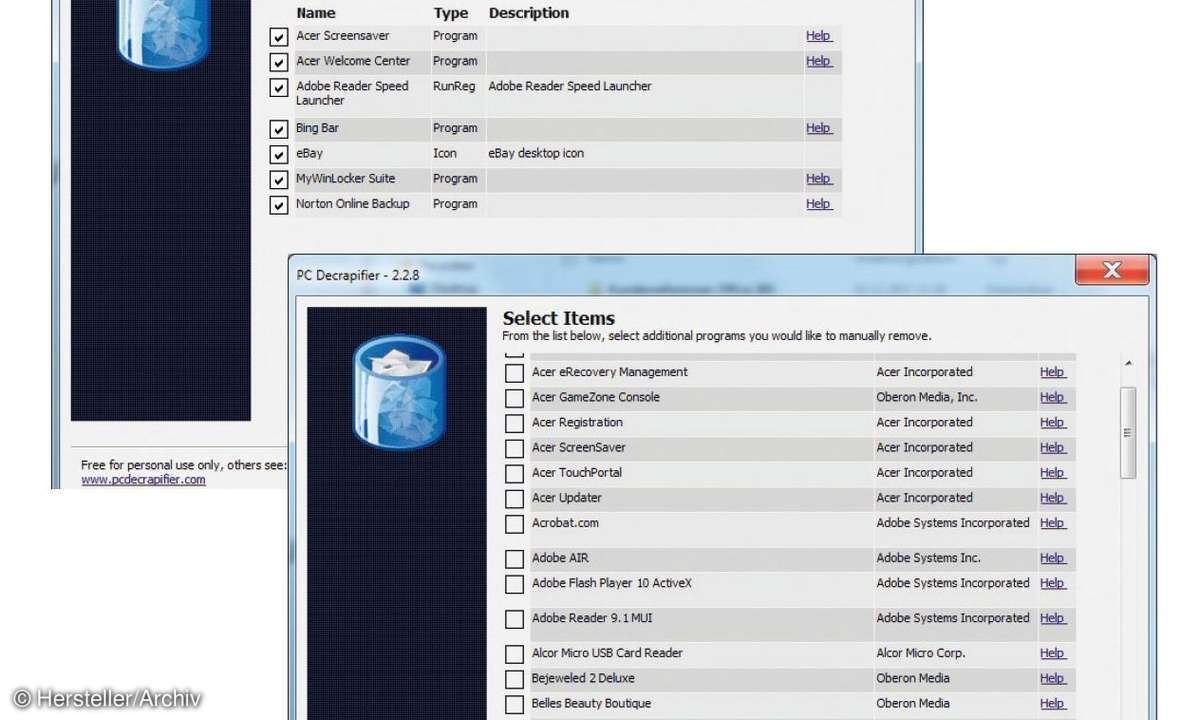Select 'Oberon Media, Inc.' publisher text
The height and width of the screenshot is (720, 1200).
click(x=927, y=397)
